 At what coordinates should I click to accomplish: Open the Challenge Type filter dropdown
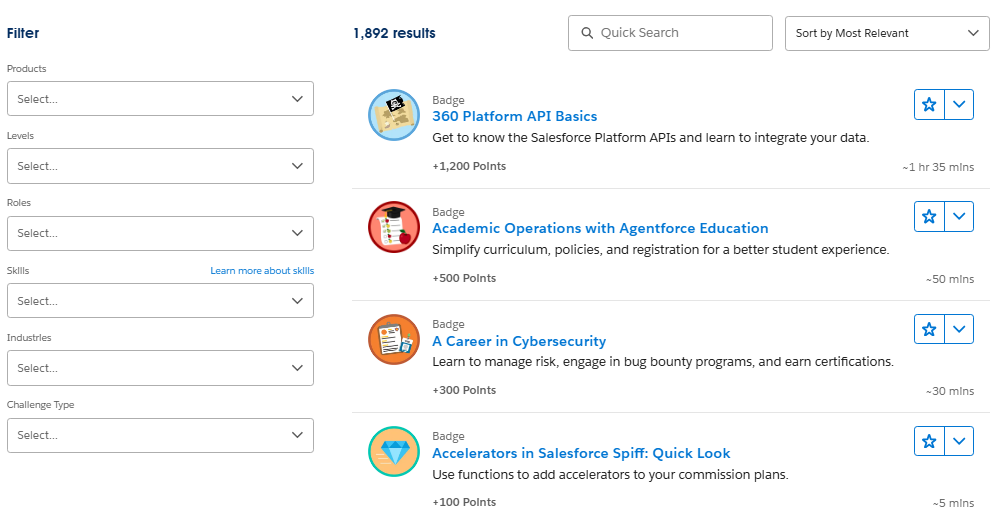(x=160, y=435)
